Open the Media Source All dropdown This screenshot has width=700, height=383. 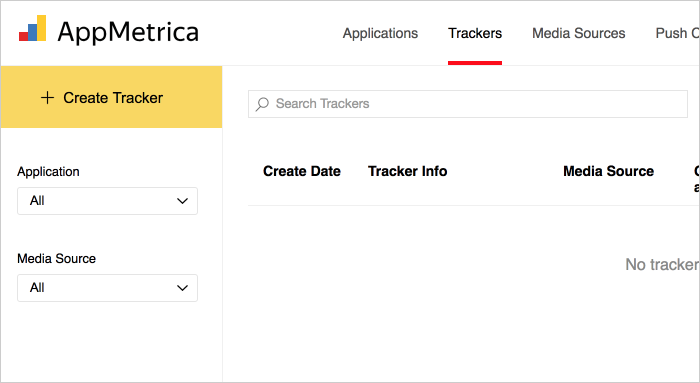click(107, 288)
